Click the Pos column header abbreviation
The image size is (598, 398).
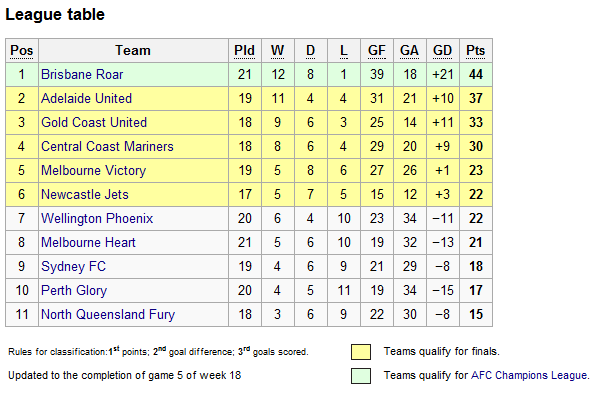click(22, 51)
